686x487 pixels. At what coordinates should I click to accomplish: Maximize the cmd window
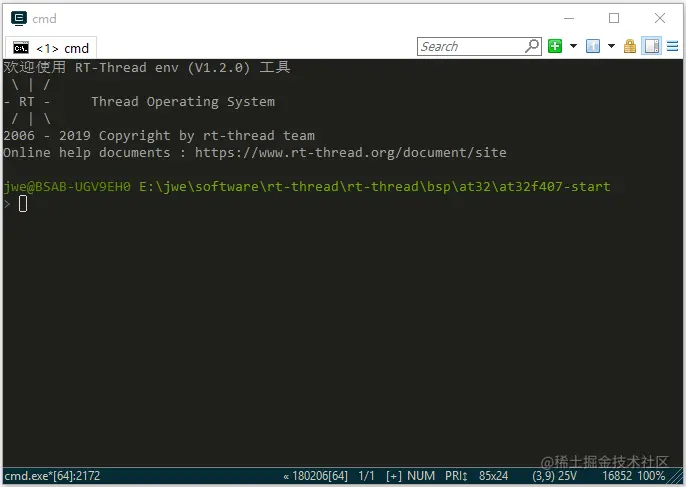[614, 18]
